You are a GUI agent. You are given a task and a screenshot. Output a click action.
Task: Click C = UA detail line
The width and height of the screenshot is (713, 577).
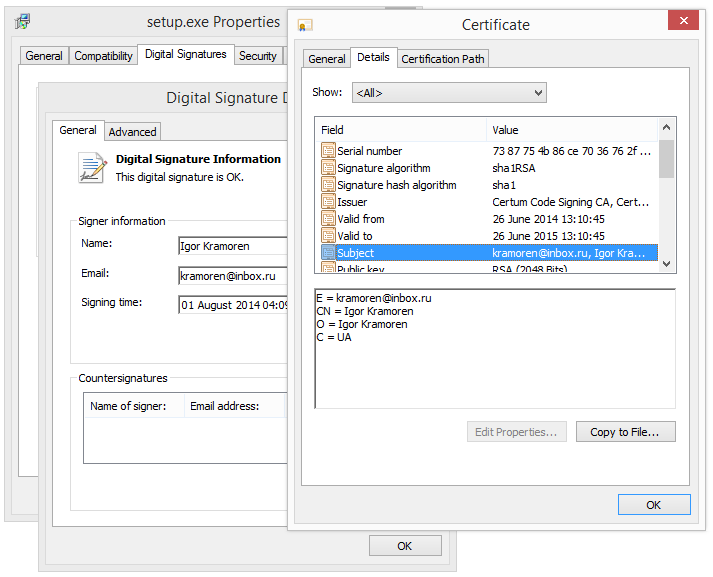click(x=334, y=337)
